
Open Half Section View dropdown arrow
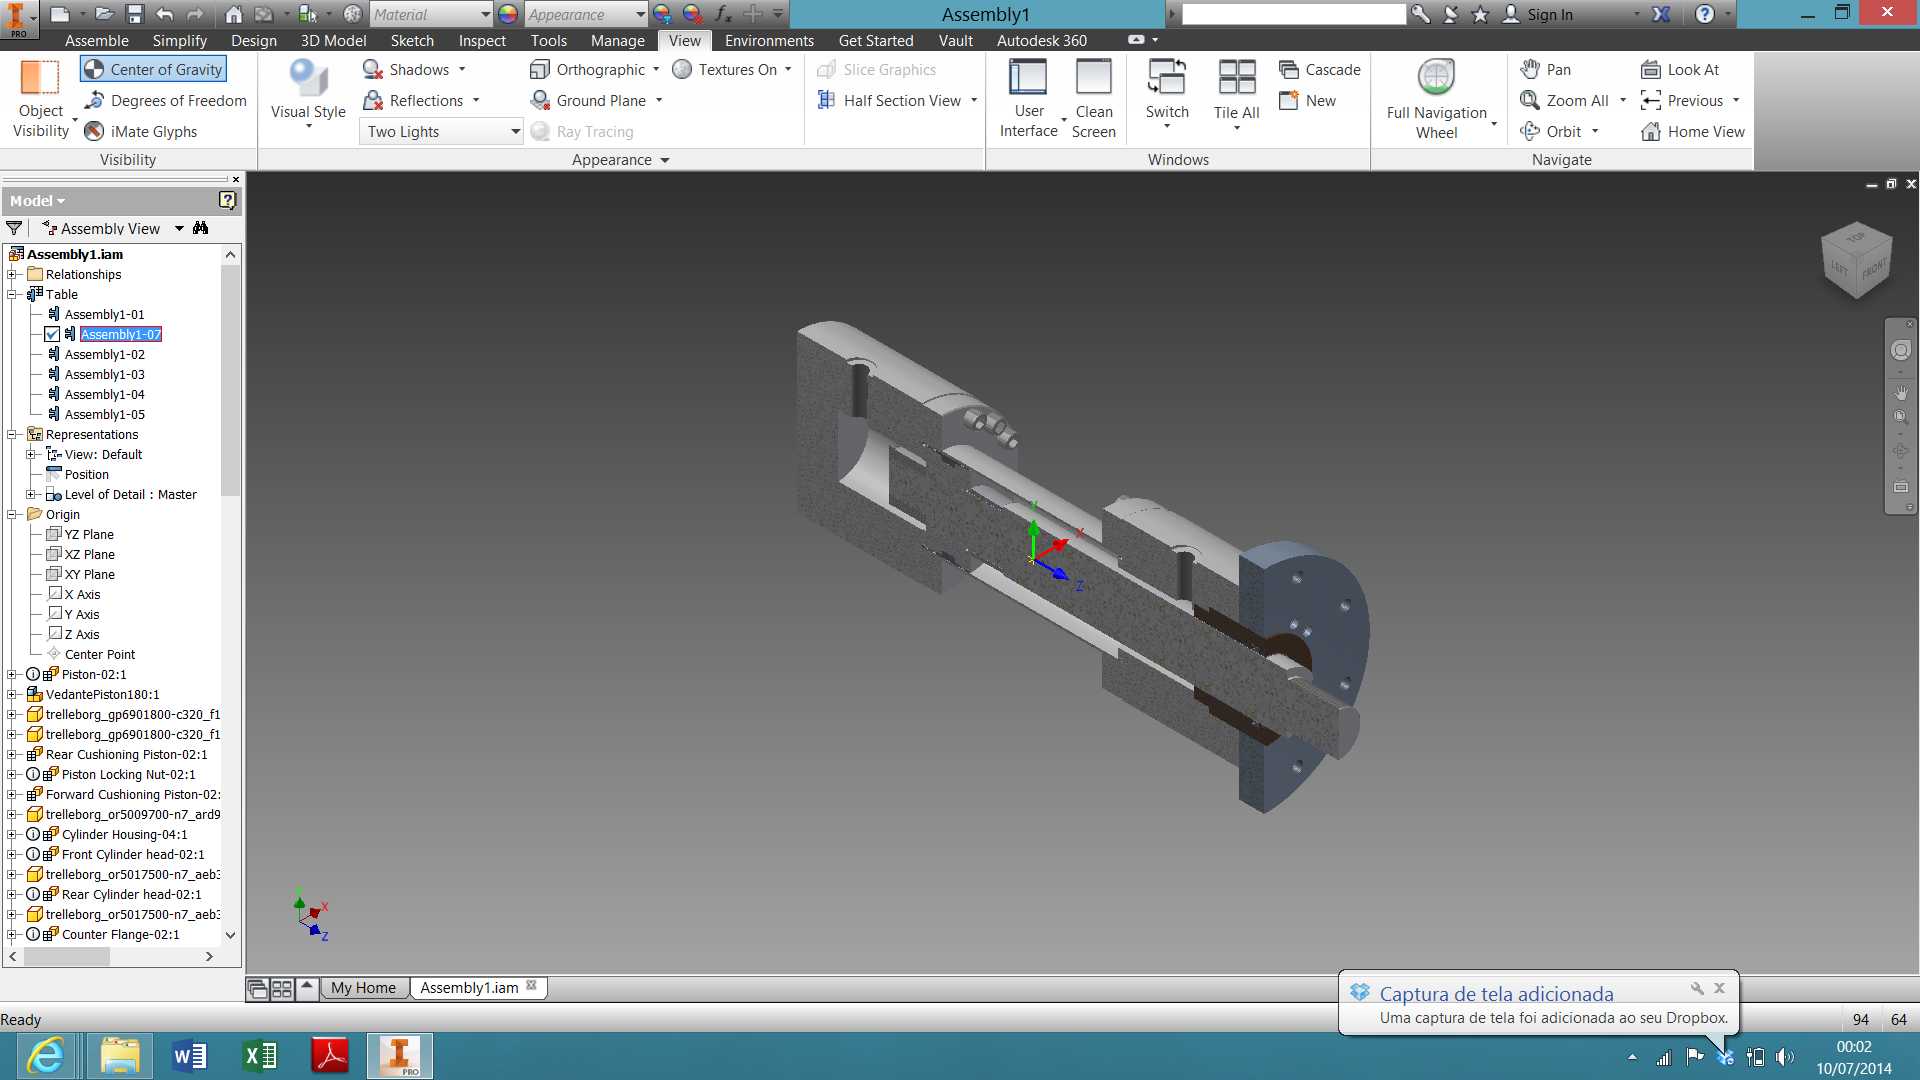tap(974, 100)
